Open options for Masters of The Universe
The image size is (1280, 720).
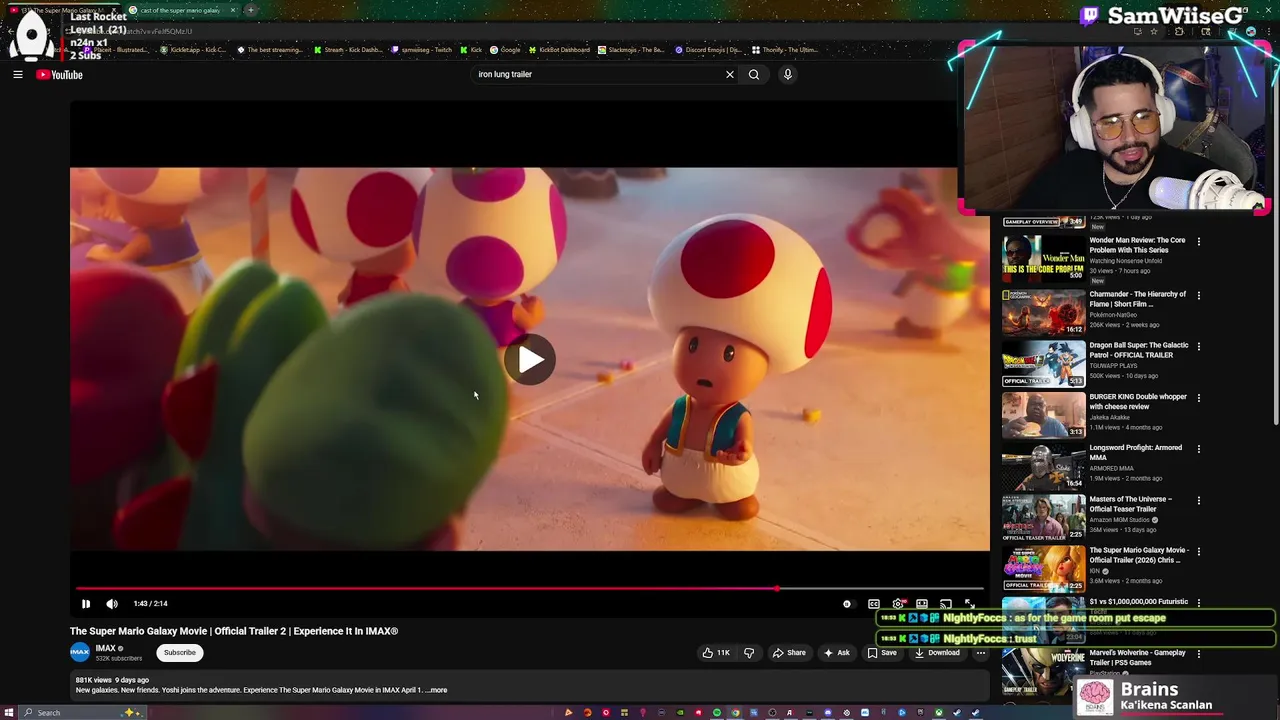tap(1199, 500)
